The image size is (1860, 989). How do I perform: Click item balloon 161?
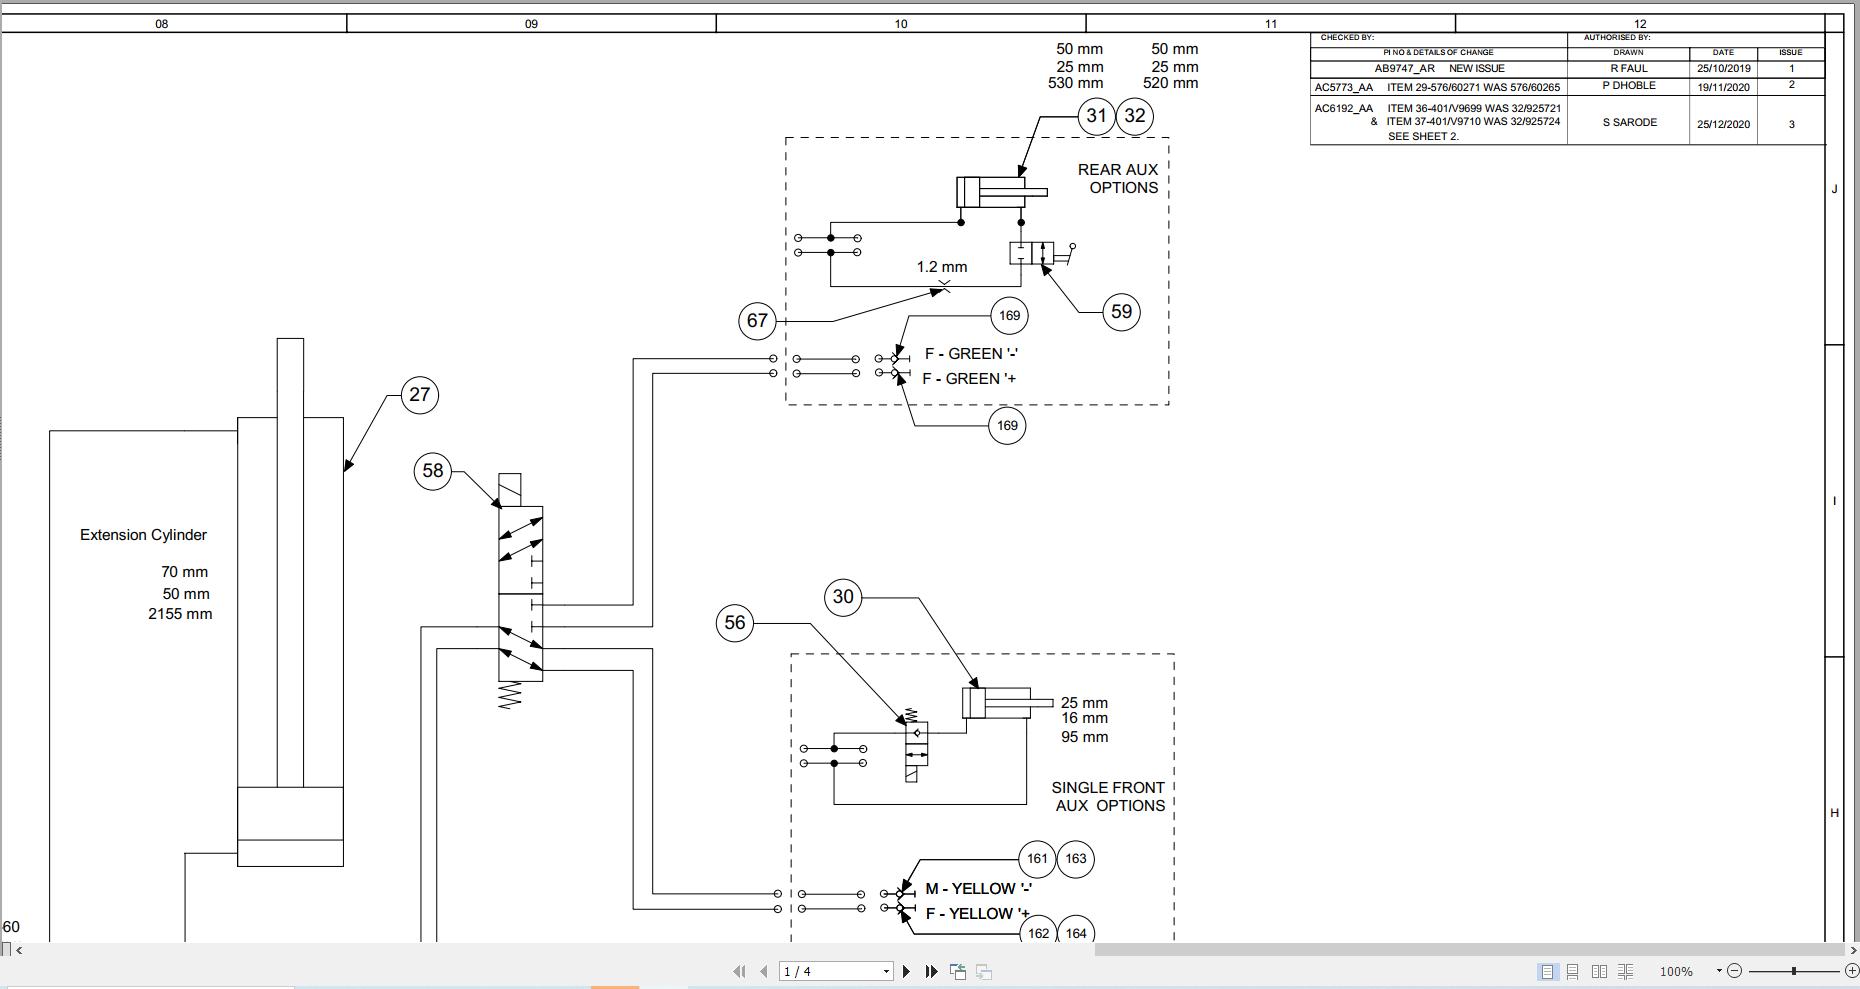[1038, 859]
